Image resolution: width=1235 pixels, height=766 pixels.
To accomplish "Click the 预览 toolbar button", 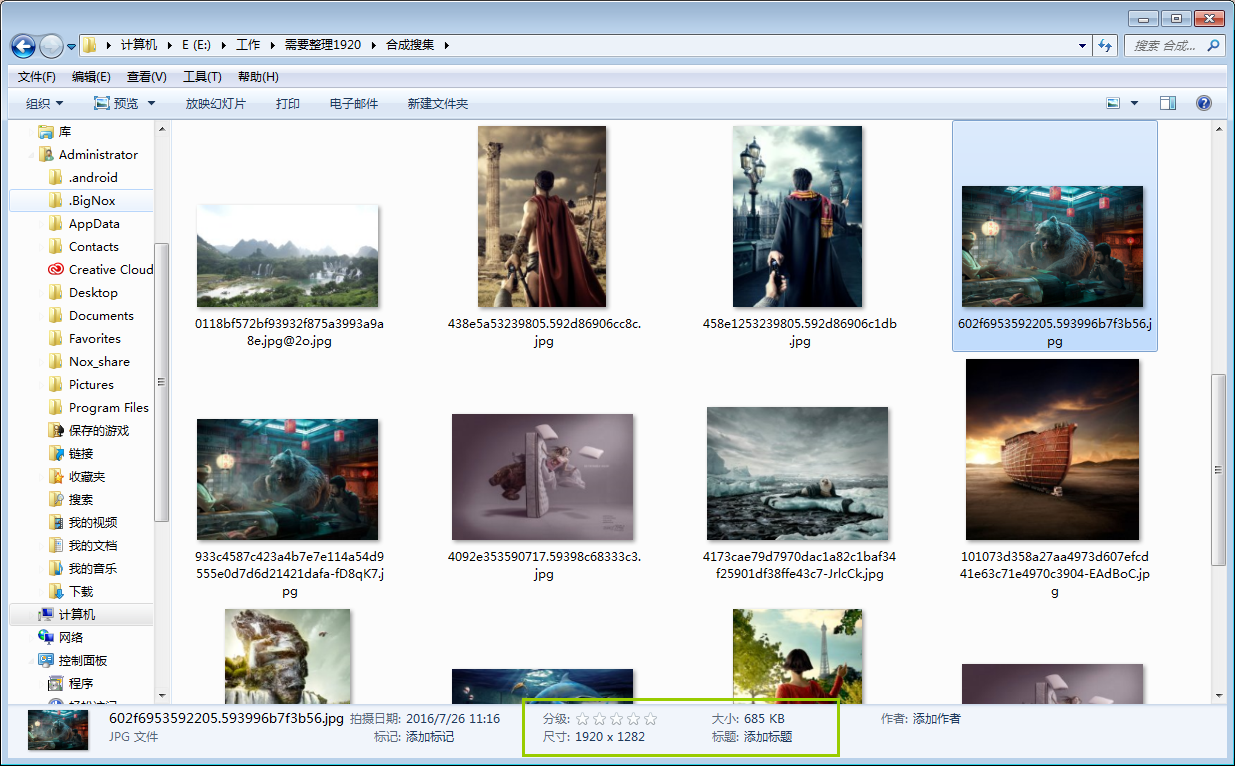I will tap(116, 103).
